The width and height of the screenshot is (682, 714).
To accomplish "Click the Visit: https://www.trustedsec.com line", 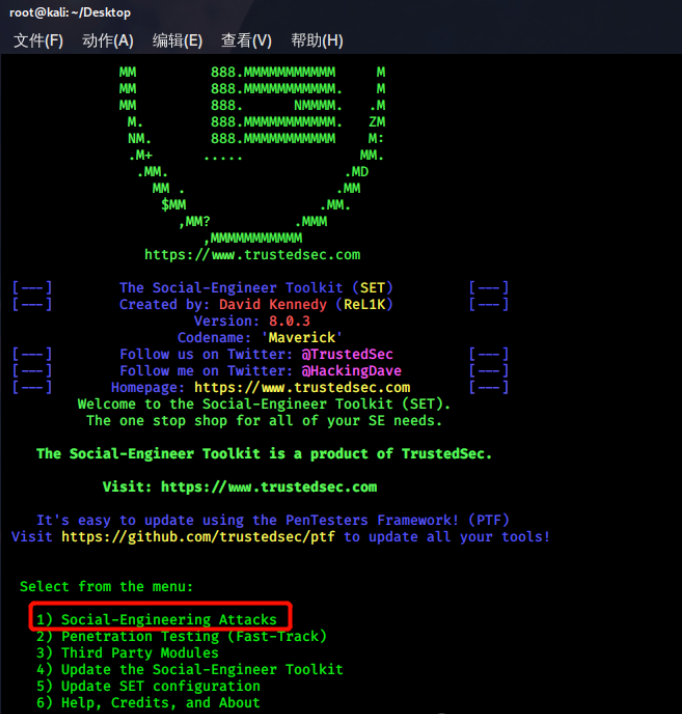I will pos(240,487).
